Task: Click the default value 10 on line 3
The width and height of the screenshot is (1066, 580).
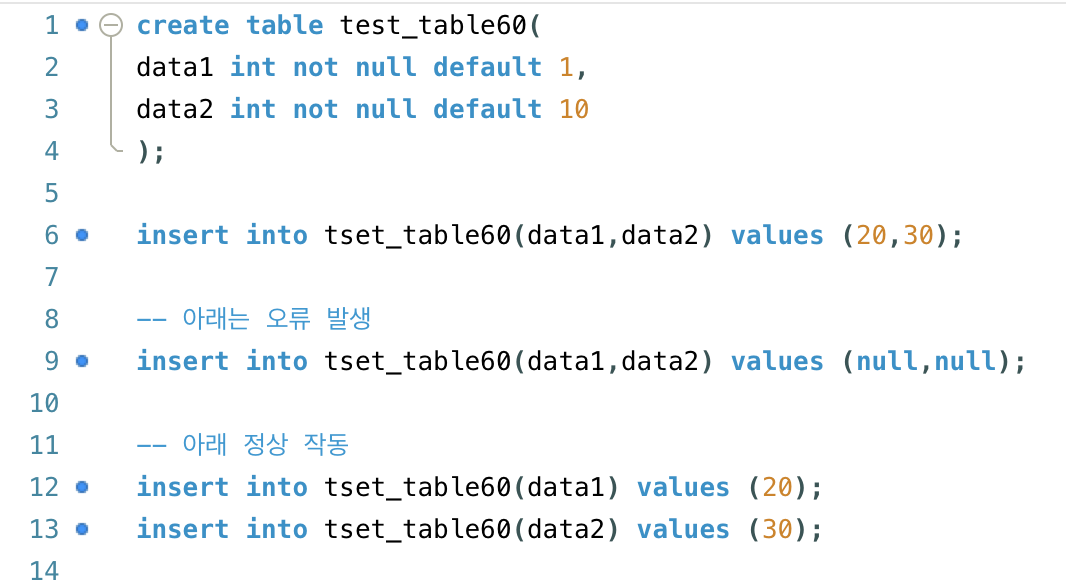Action: [x=574, y=109]
